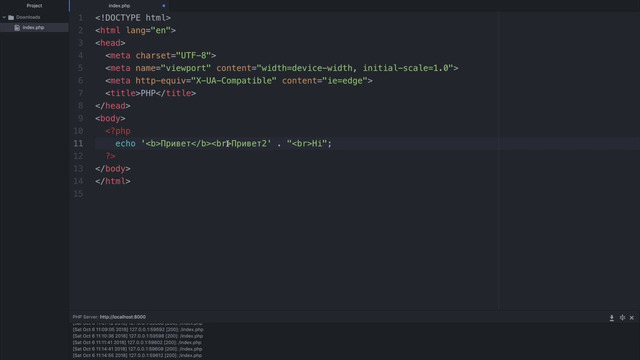Click the opening body tag on line 9
The width and height of the screenshot is (640, 360).
click(110, 118)
